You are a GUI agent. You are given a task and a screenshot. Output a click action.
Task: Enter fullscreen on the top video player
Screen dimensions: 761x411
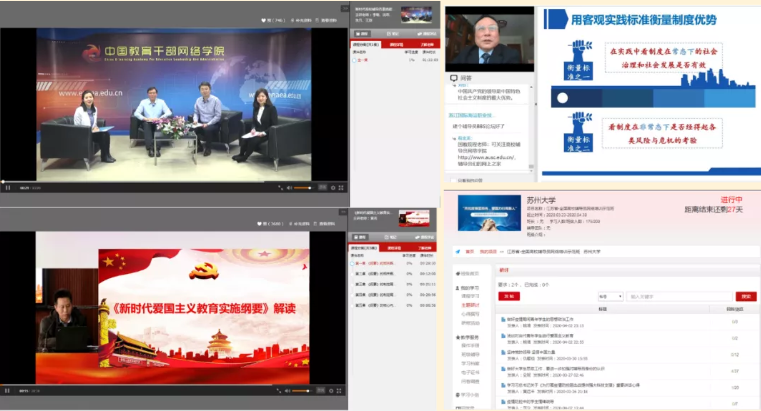tap(340, 187)
